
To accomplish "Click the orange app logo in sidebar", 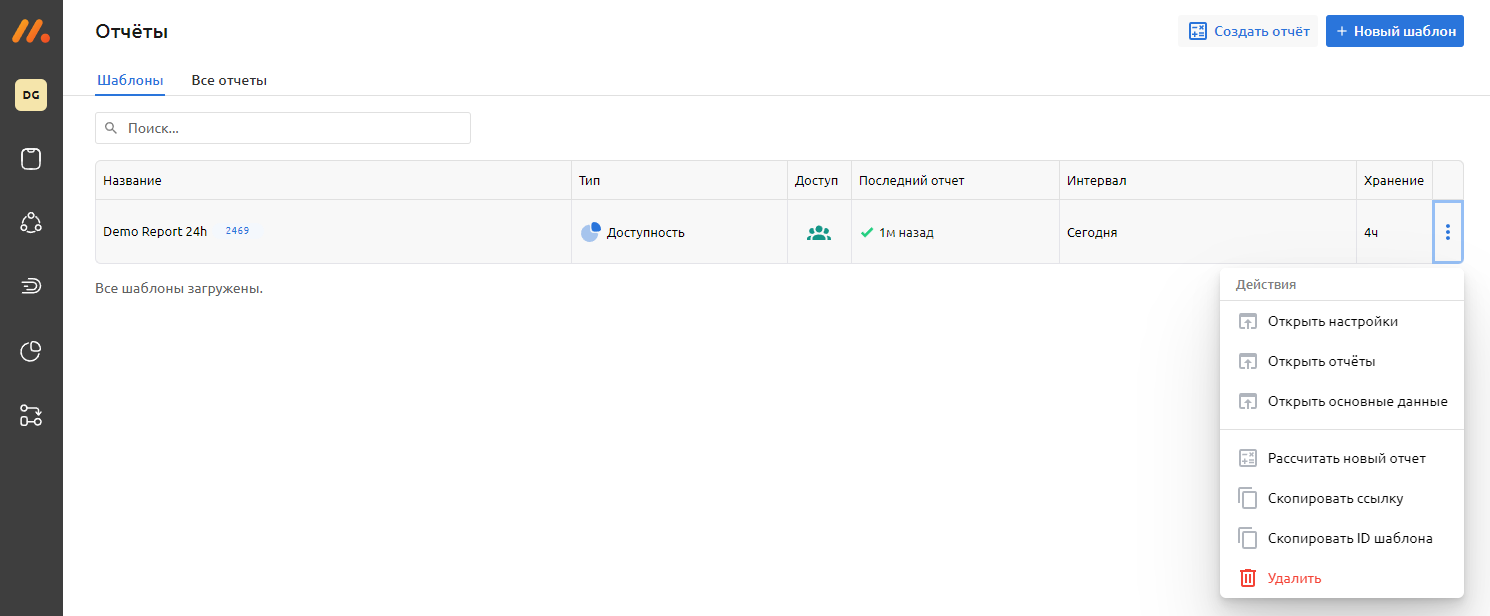I will tap(31, 31).
